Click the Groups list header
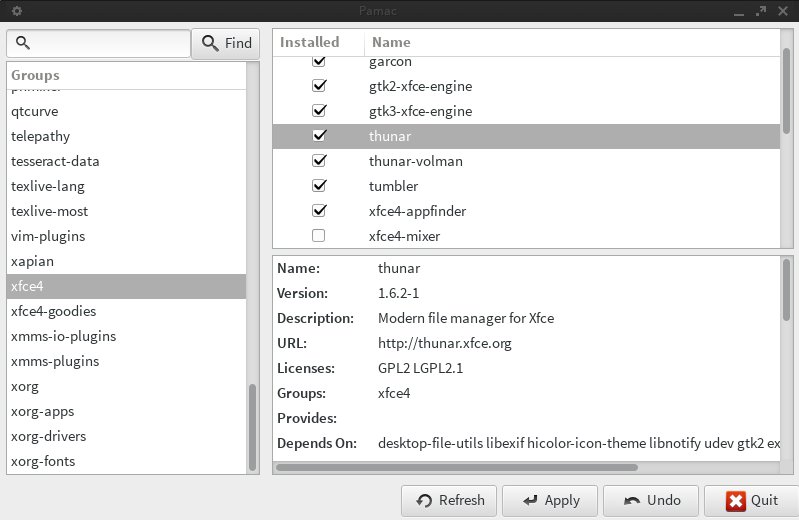This screenshot has height=520, width=799. click(126, 75)
